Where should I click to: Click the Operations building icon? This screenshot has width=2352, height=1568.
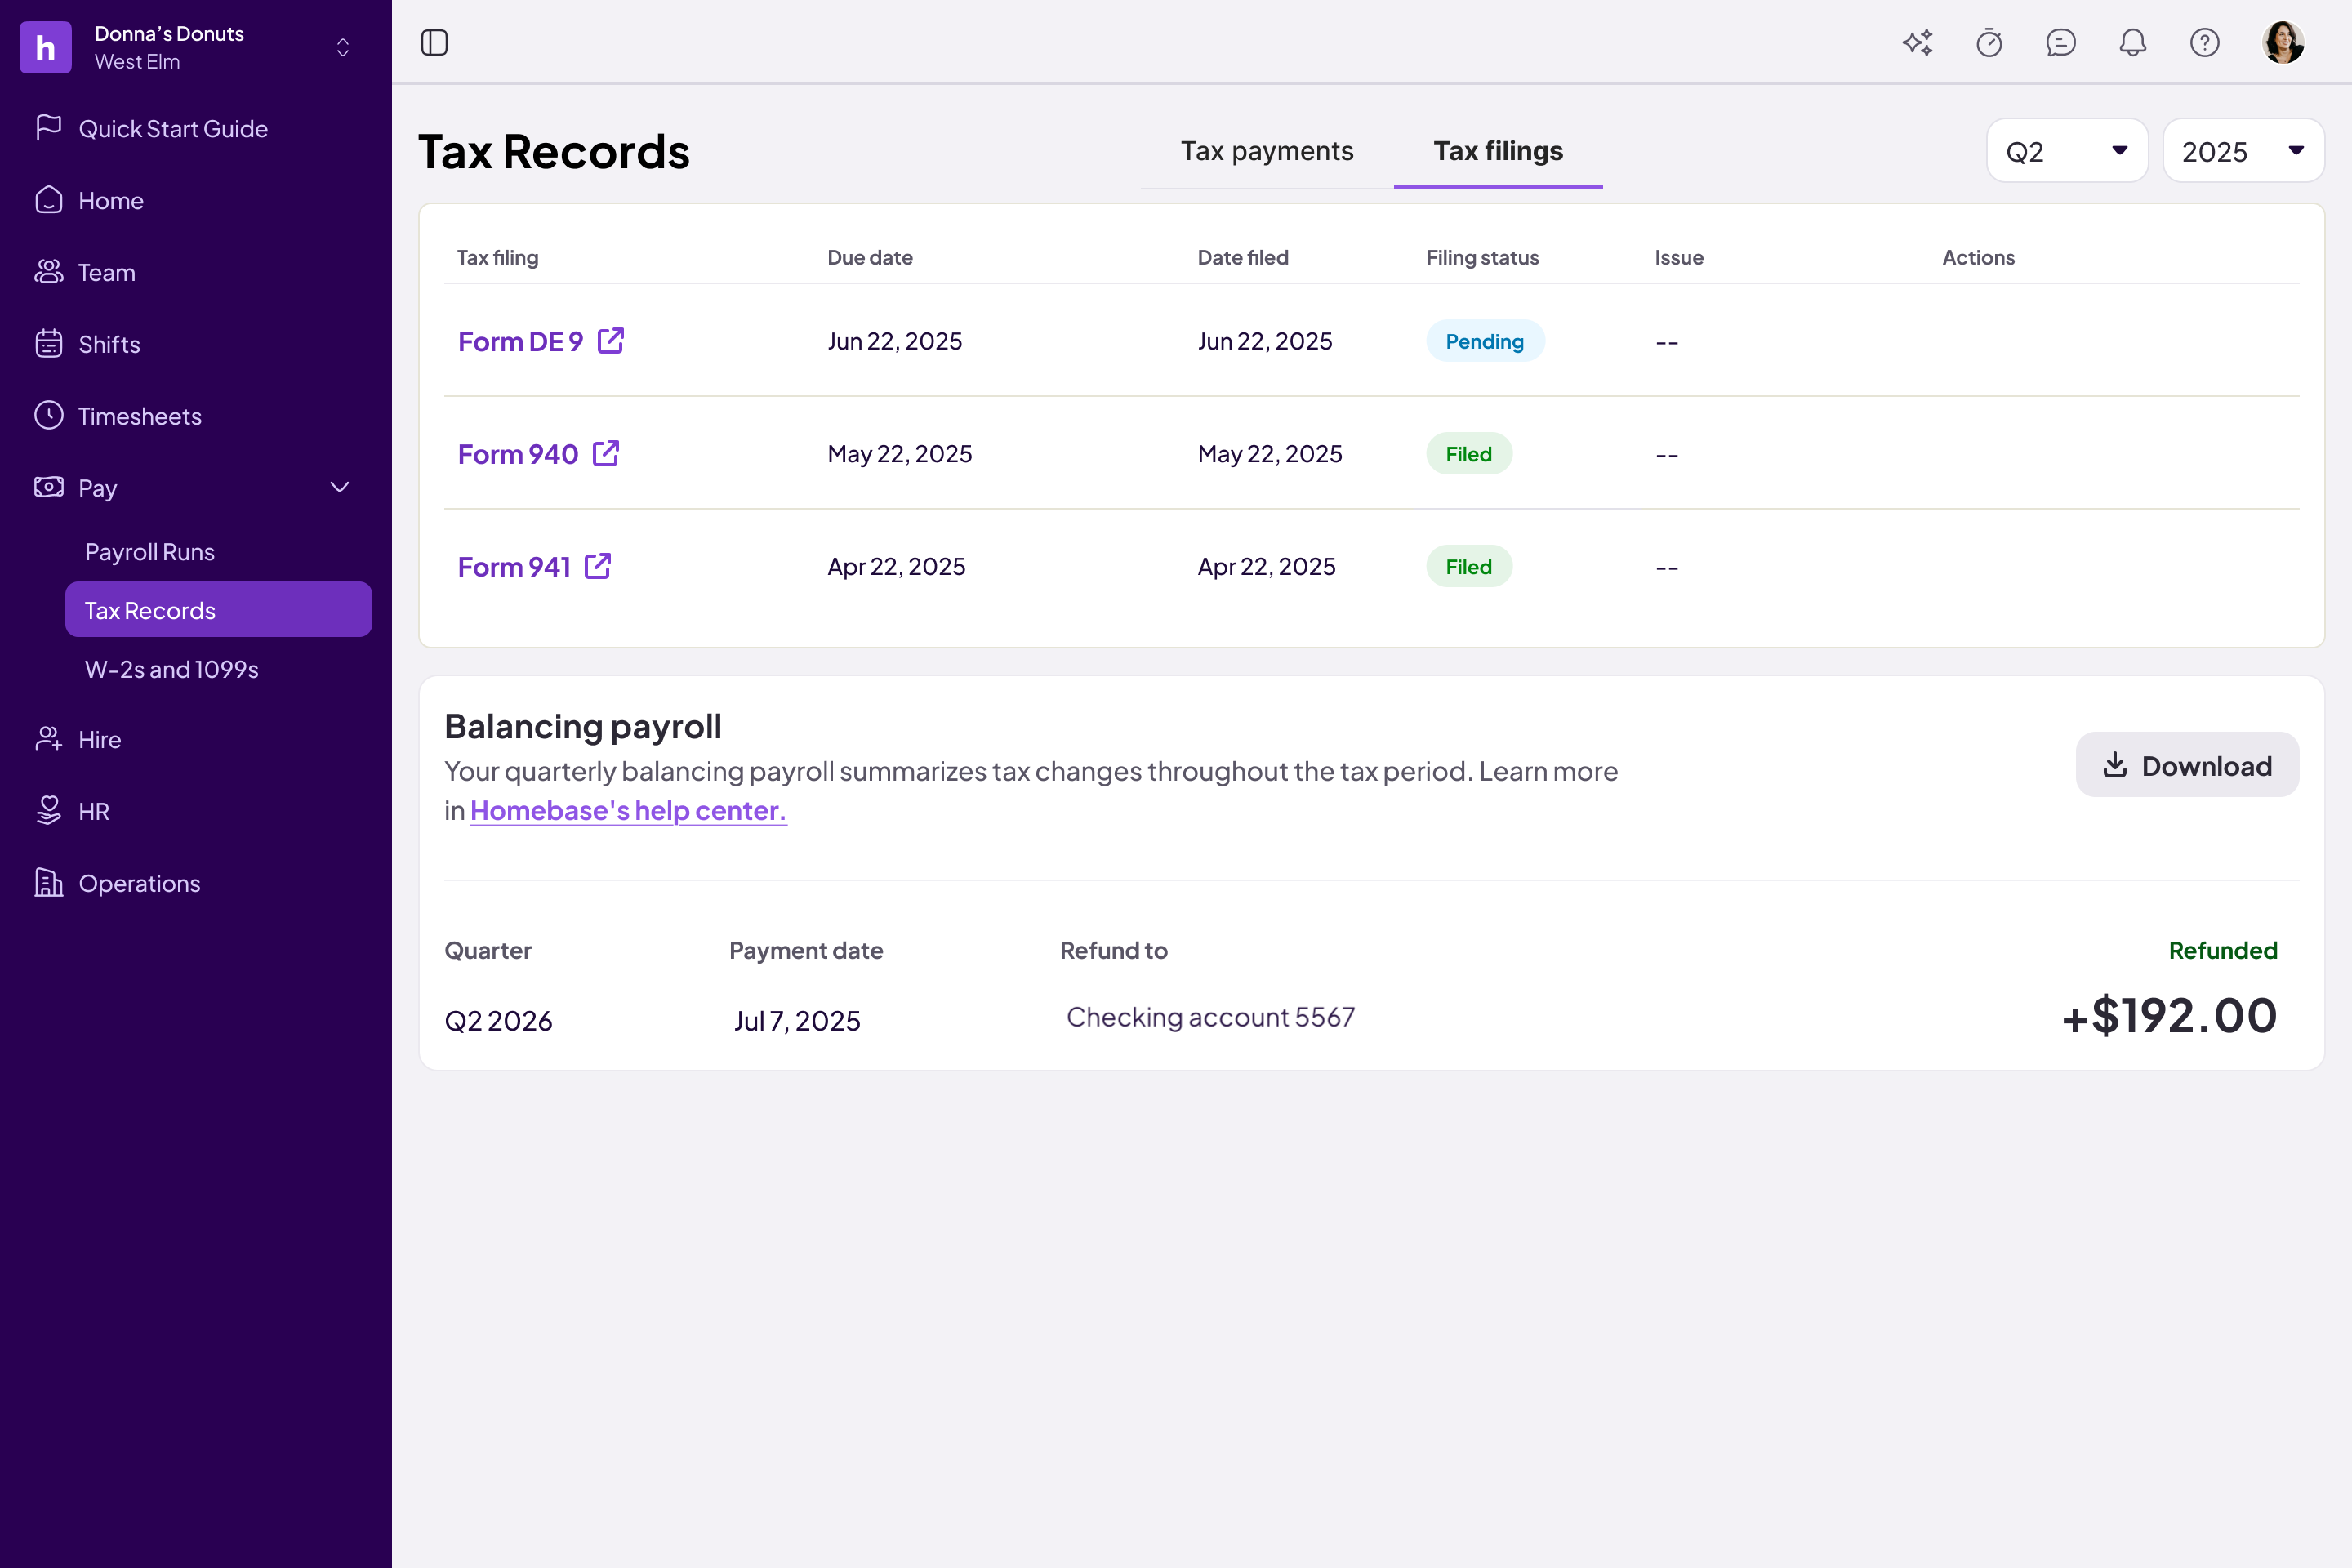(x=48, y=883)
